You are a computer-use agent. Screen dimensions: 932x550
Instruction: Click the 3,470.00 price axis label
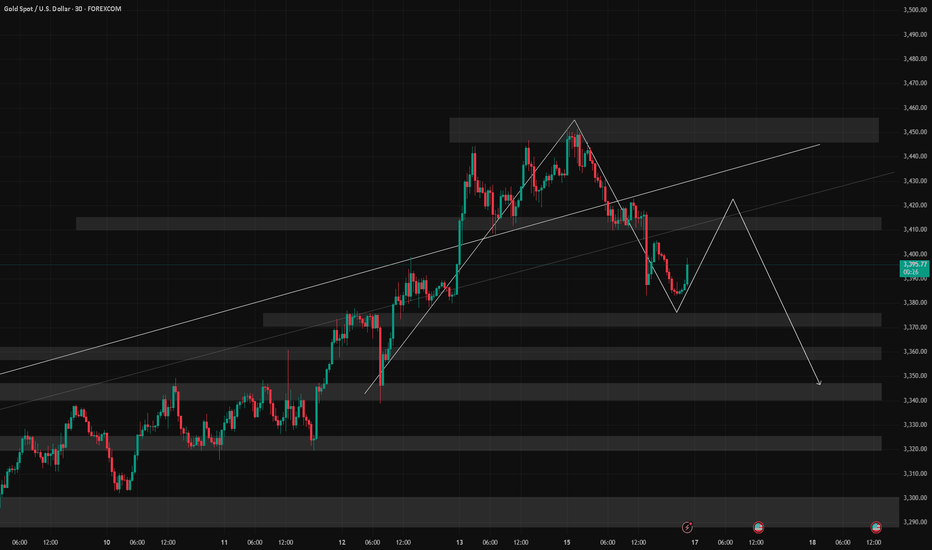pos(915,83)
